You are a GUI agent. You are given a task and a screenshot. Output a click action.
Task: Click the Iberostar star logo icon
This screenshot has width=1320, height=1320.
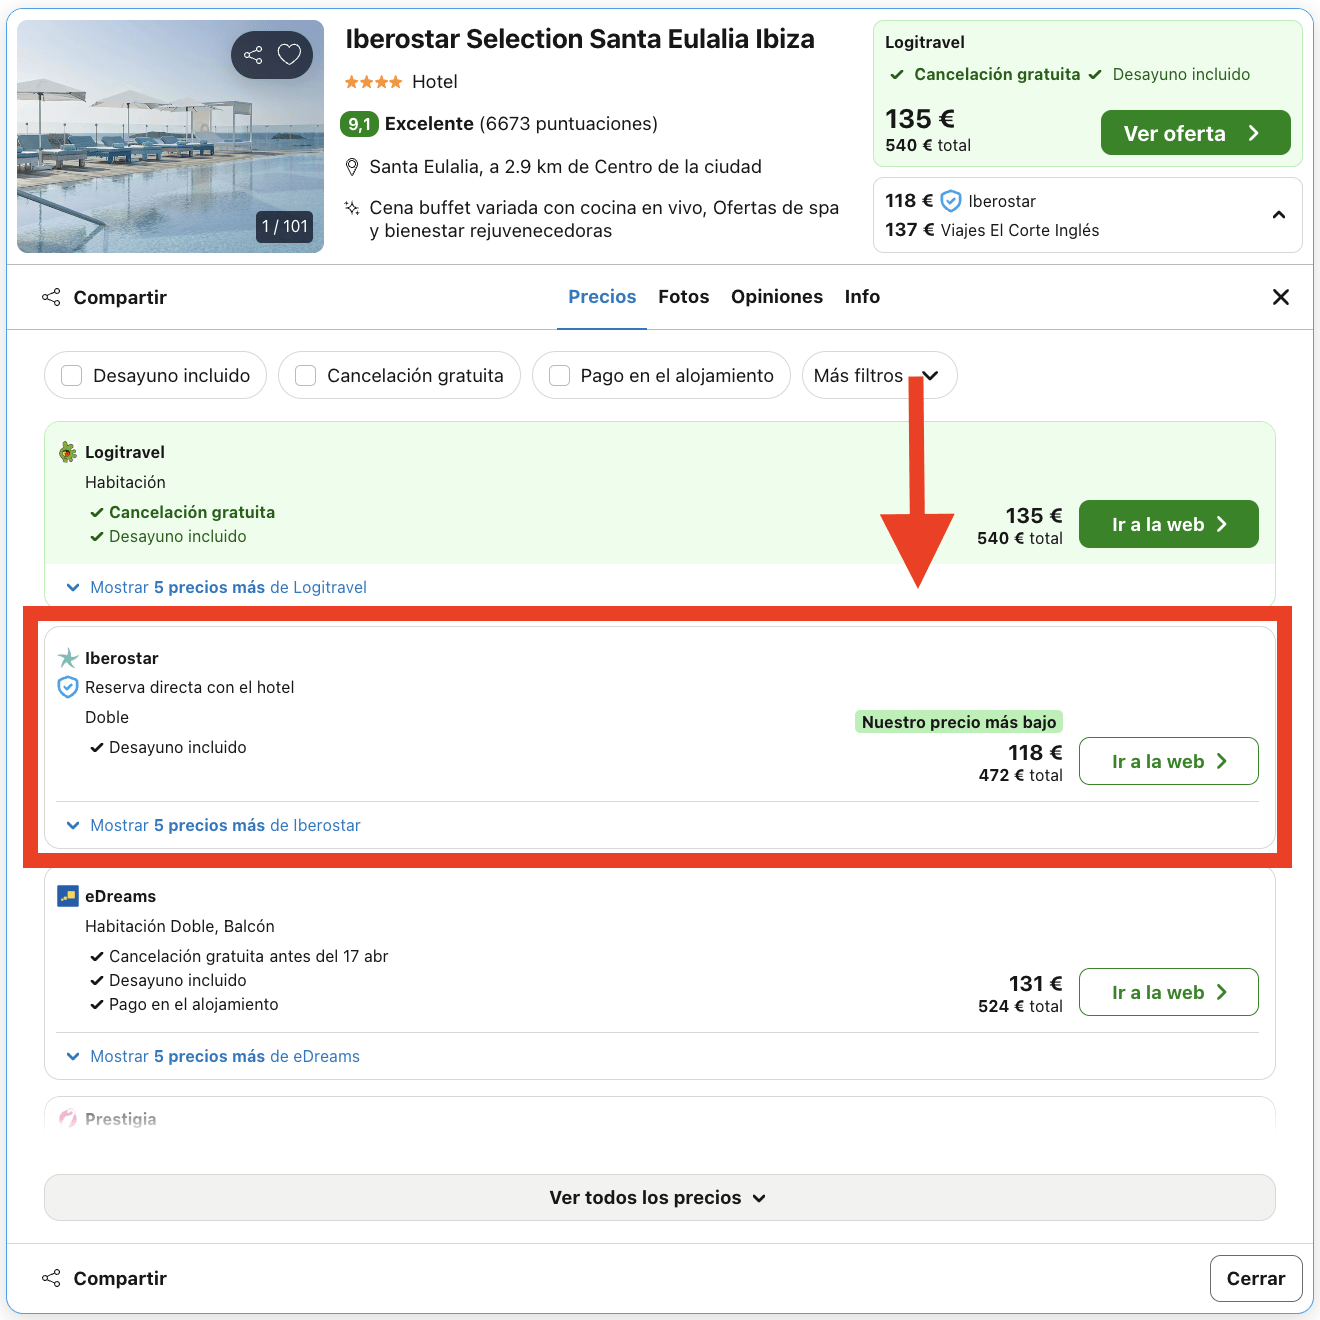point(68,658)
